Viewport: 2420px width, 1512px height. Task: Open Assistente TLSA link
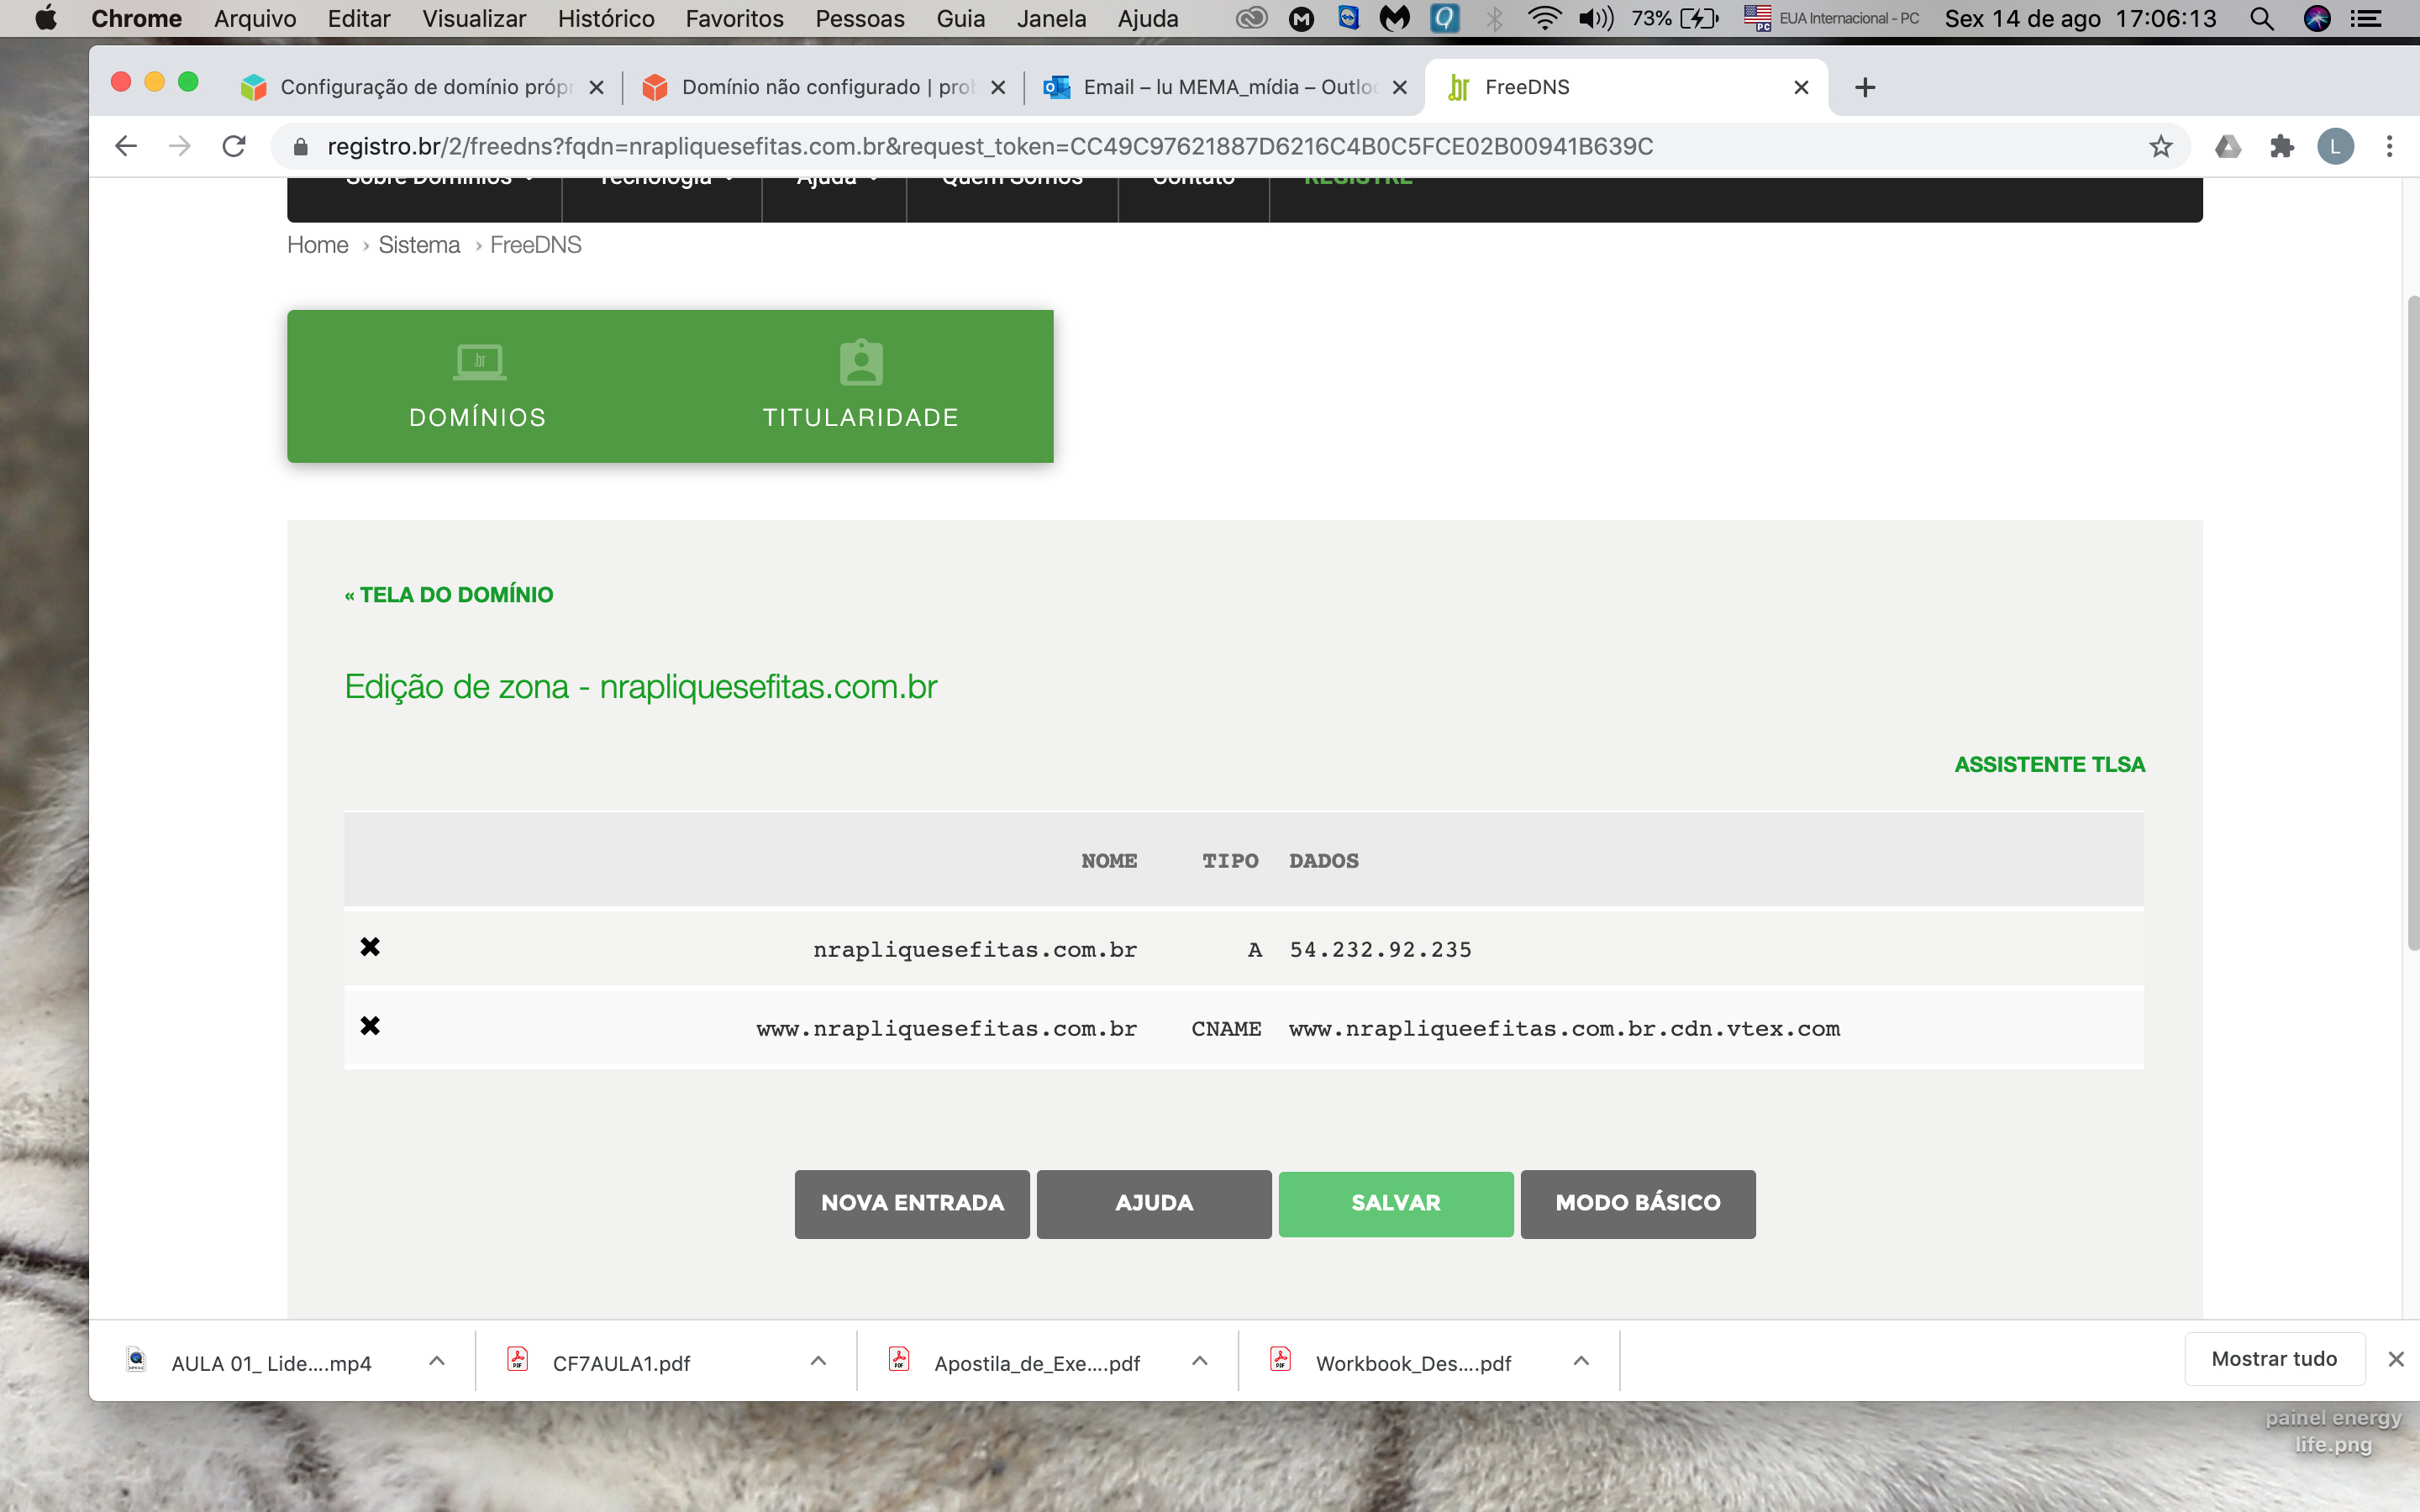(2049, 764)
